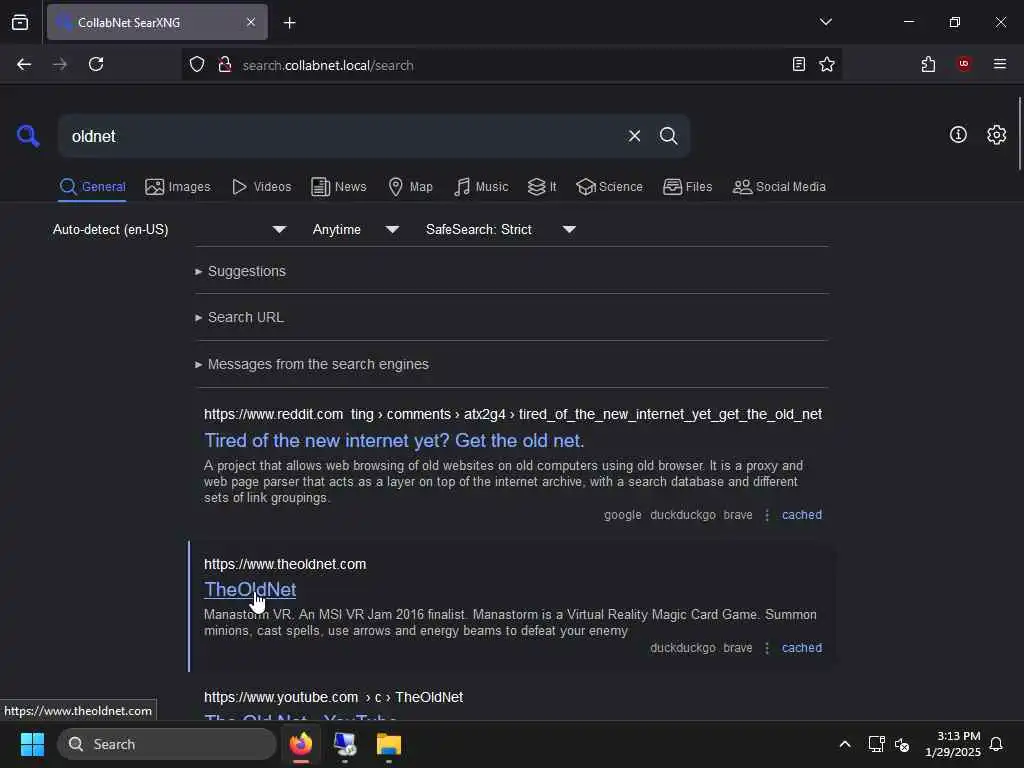Switch to the Files category
This screenshot has width=1024, height=768.
pos(688,187)
